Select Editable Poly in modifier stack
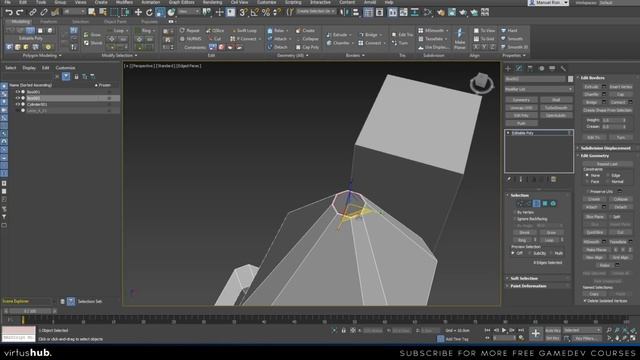The height and width of the screenshot is (360, 640). (x=538, y=133)
